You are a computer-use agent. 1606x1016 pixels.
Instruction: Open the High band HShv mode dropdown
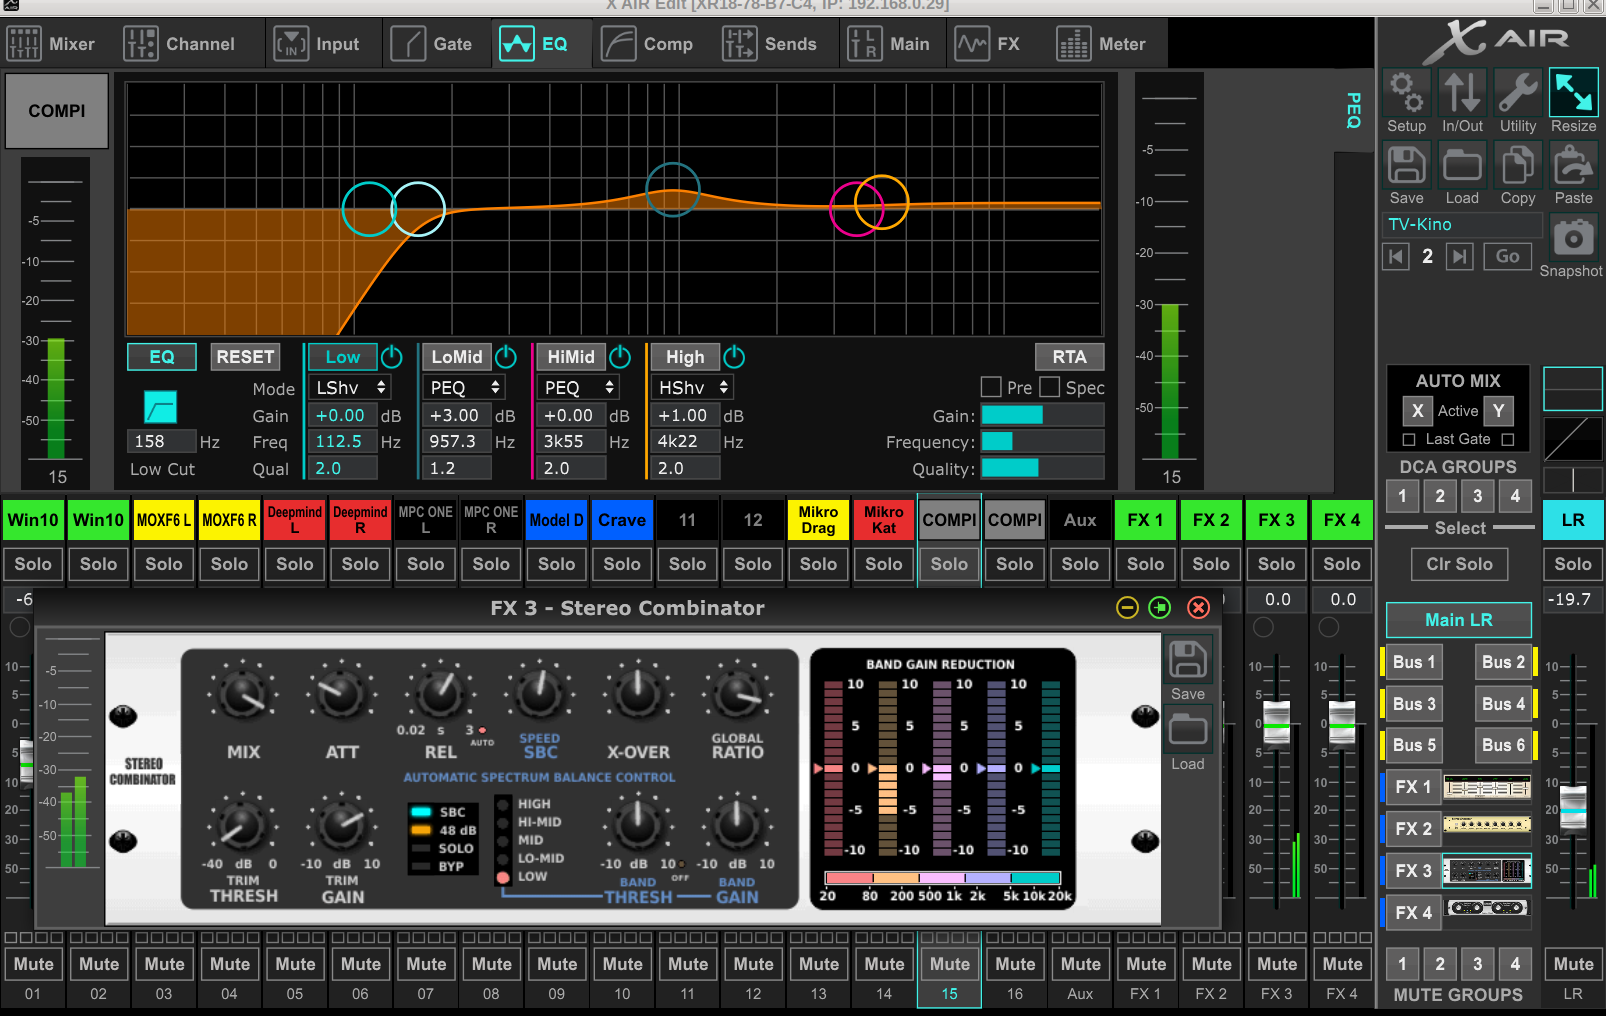tap(693, 388)
